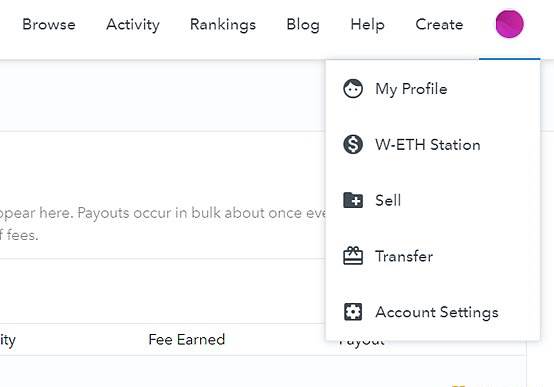Visit the Blog link in header

[303, 25]
